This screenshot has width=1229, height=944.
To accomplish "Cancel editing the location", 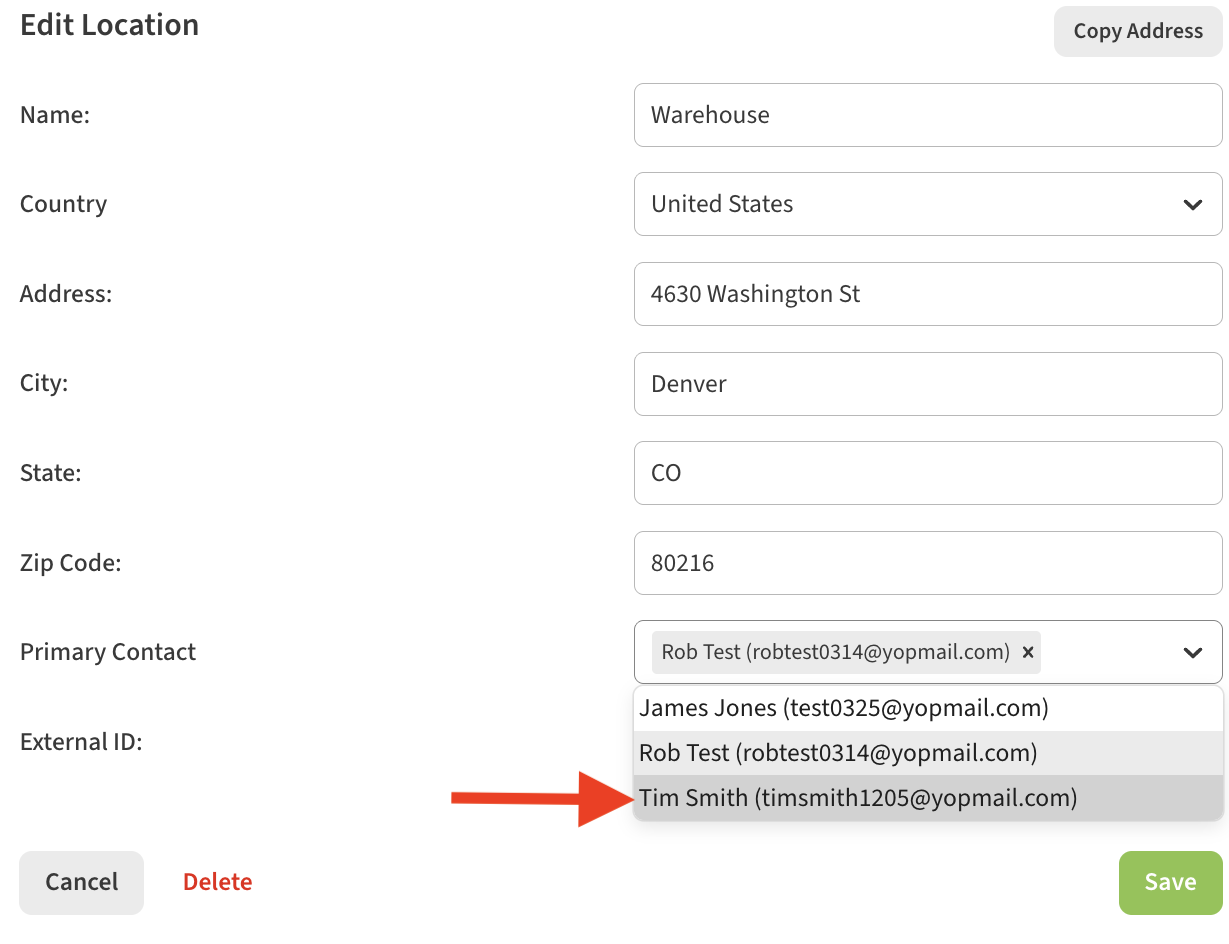I will [x=81, y=882].
